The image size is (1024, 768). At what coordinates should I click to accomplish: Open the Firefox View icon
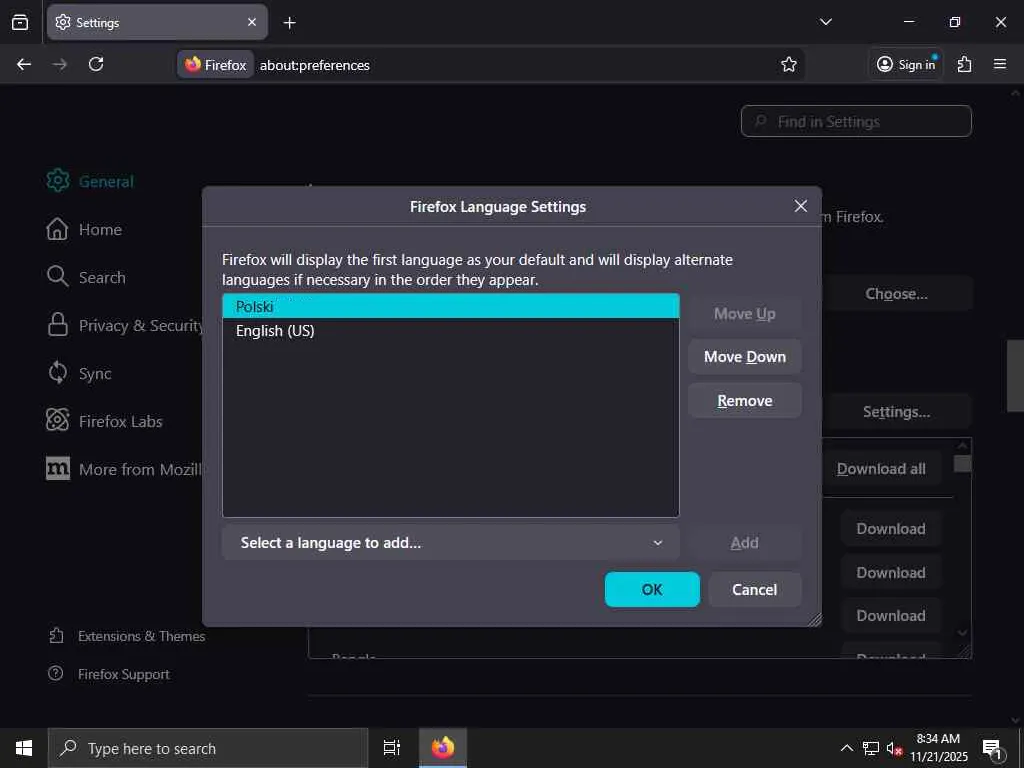pos(20,22)
